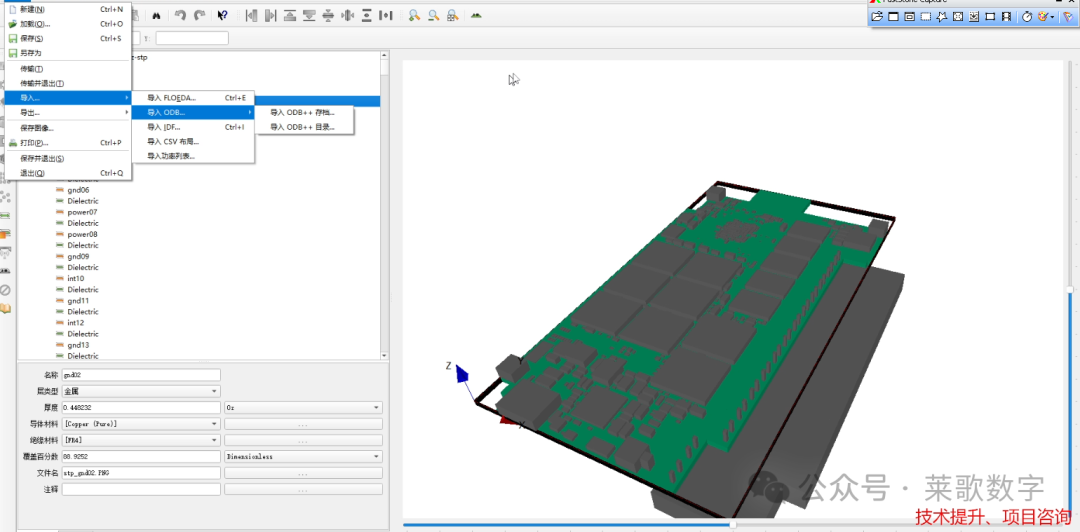
Task: Click the distribute horizontally toolbar icon
Action: 386,15
